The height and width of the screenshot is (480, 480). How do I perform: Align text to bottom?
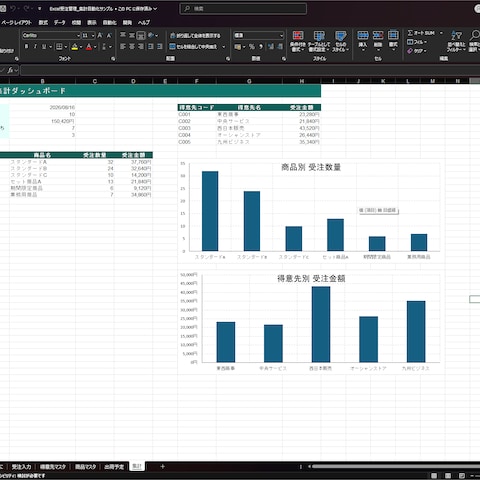click(x=141, y=35)
